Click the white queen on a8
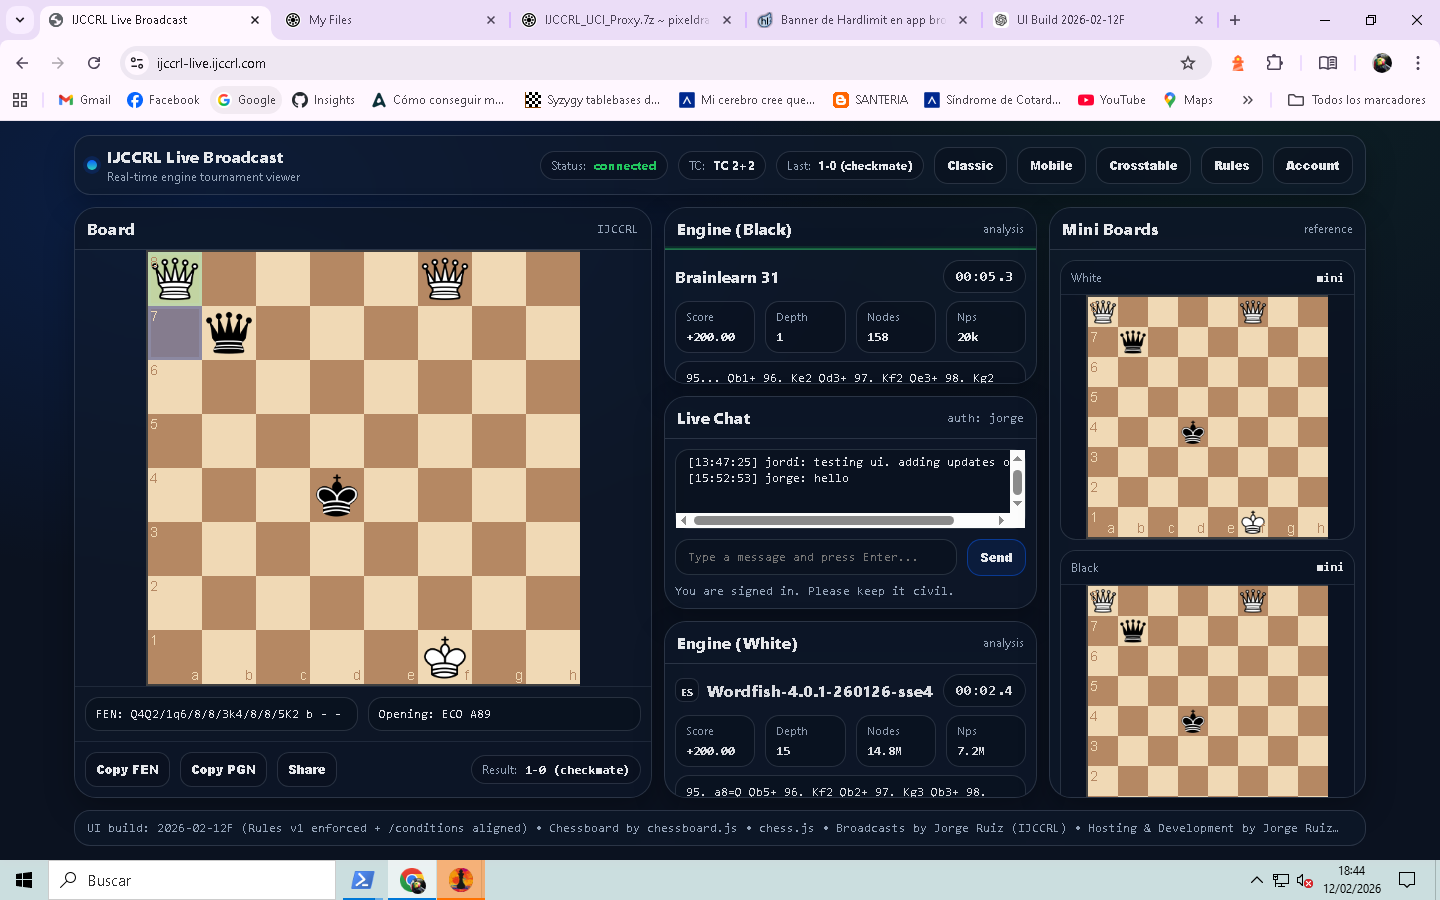Image resolution: width=1440 pixels, height=900 pixels. 175,278
